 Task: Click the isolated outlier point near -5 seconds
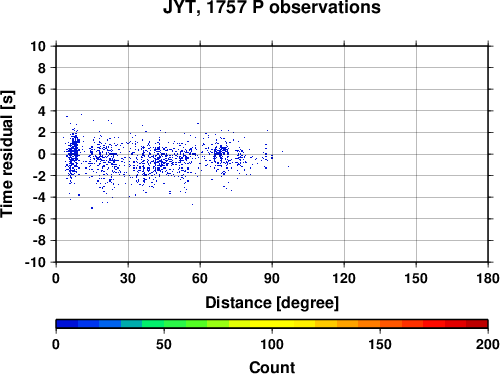[x=92, y=208]
